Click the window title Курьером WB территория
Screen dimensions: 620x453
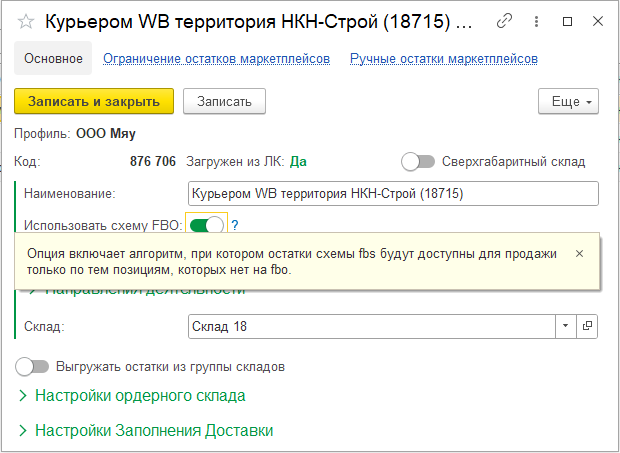coord(259,21)
